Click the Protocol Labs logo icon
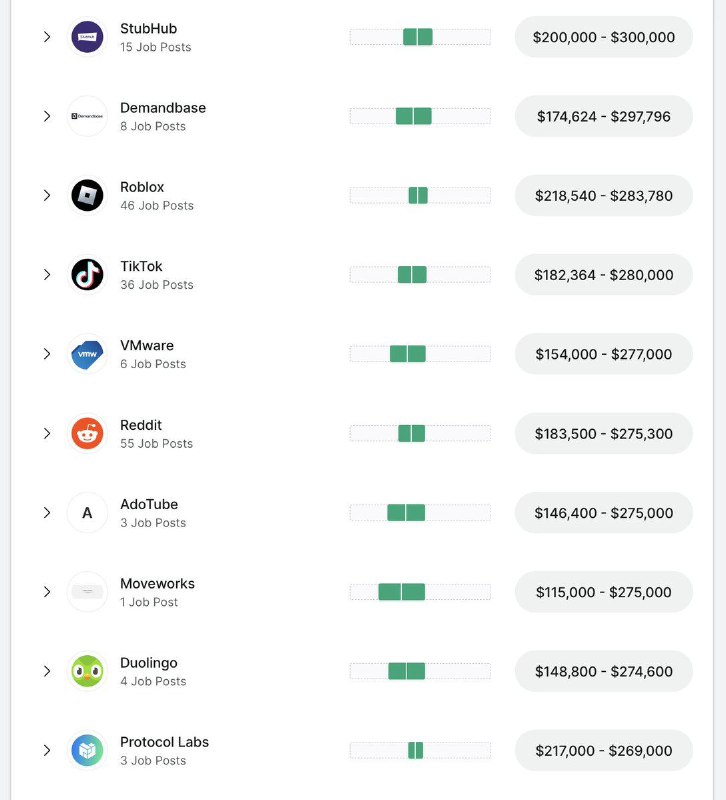The image size is (726, 800). coord(87,750)
